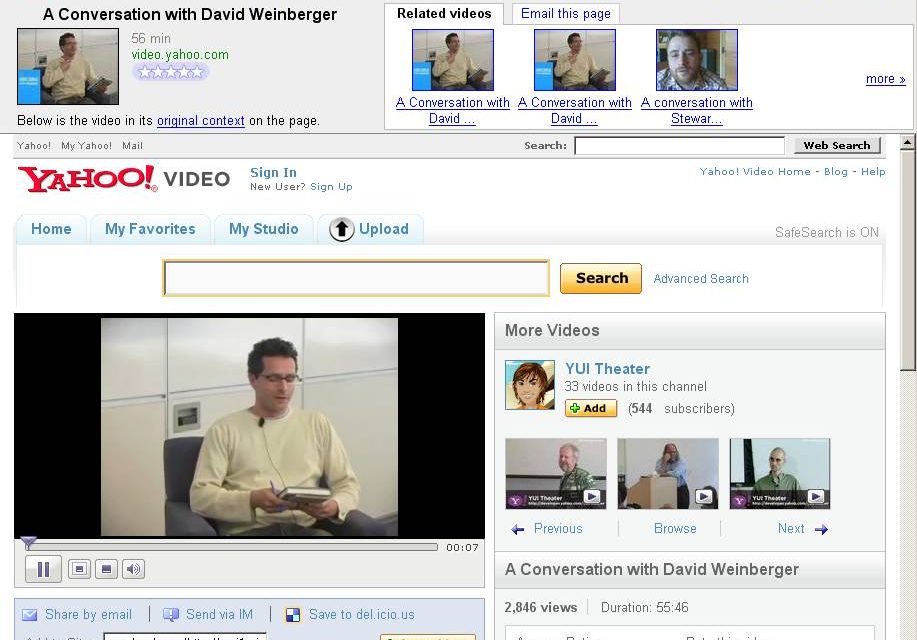Toggle the full-screen view button

coord(106,569)
